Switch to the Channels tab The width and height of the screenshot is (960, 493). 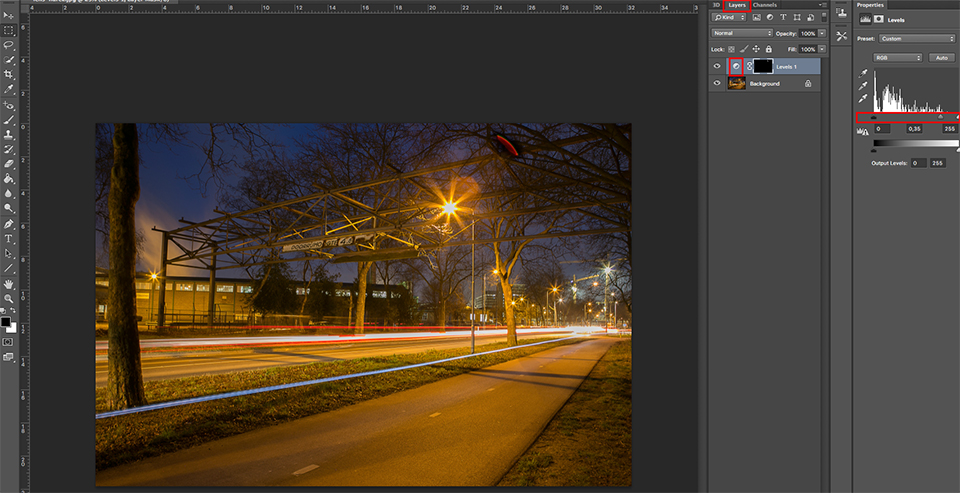765,5
